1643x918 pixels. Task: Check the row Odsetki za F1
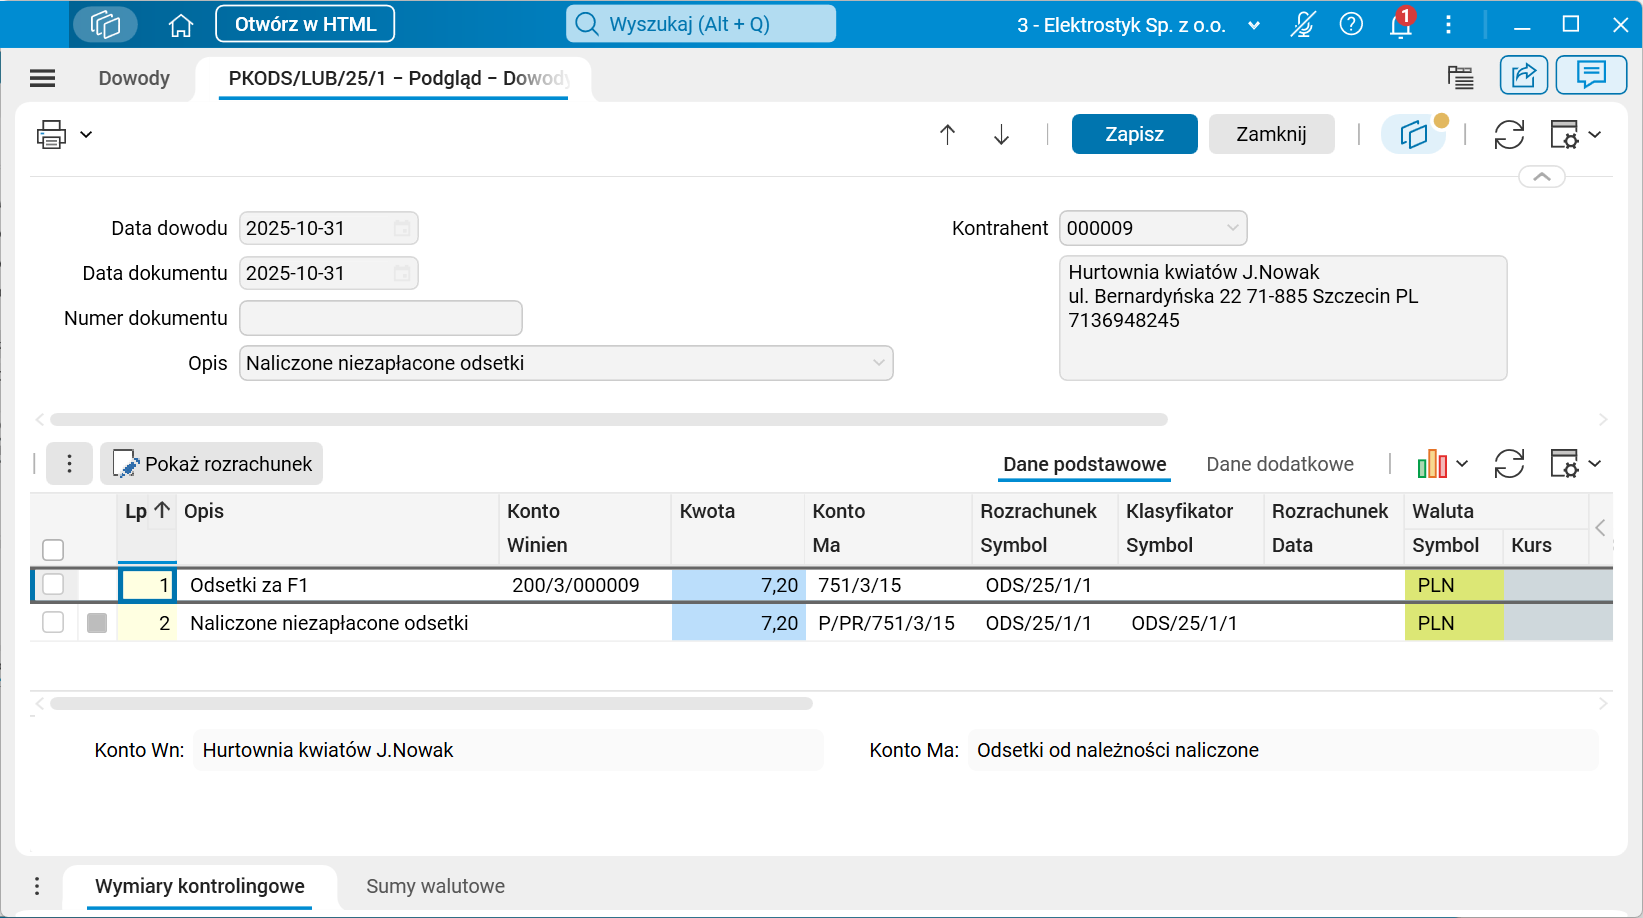(53, 585)
